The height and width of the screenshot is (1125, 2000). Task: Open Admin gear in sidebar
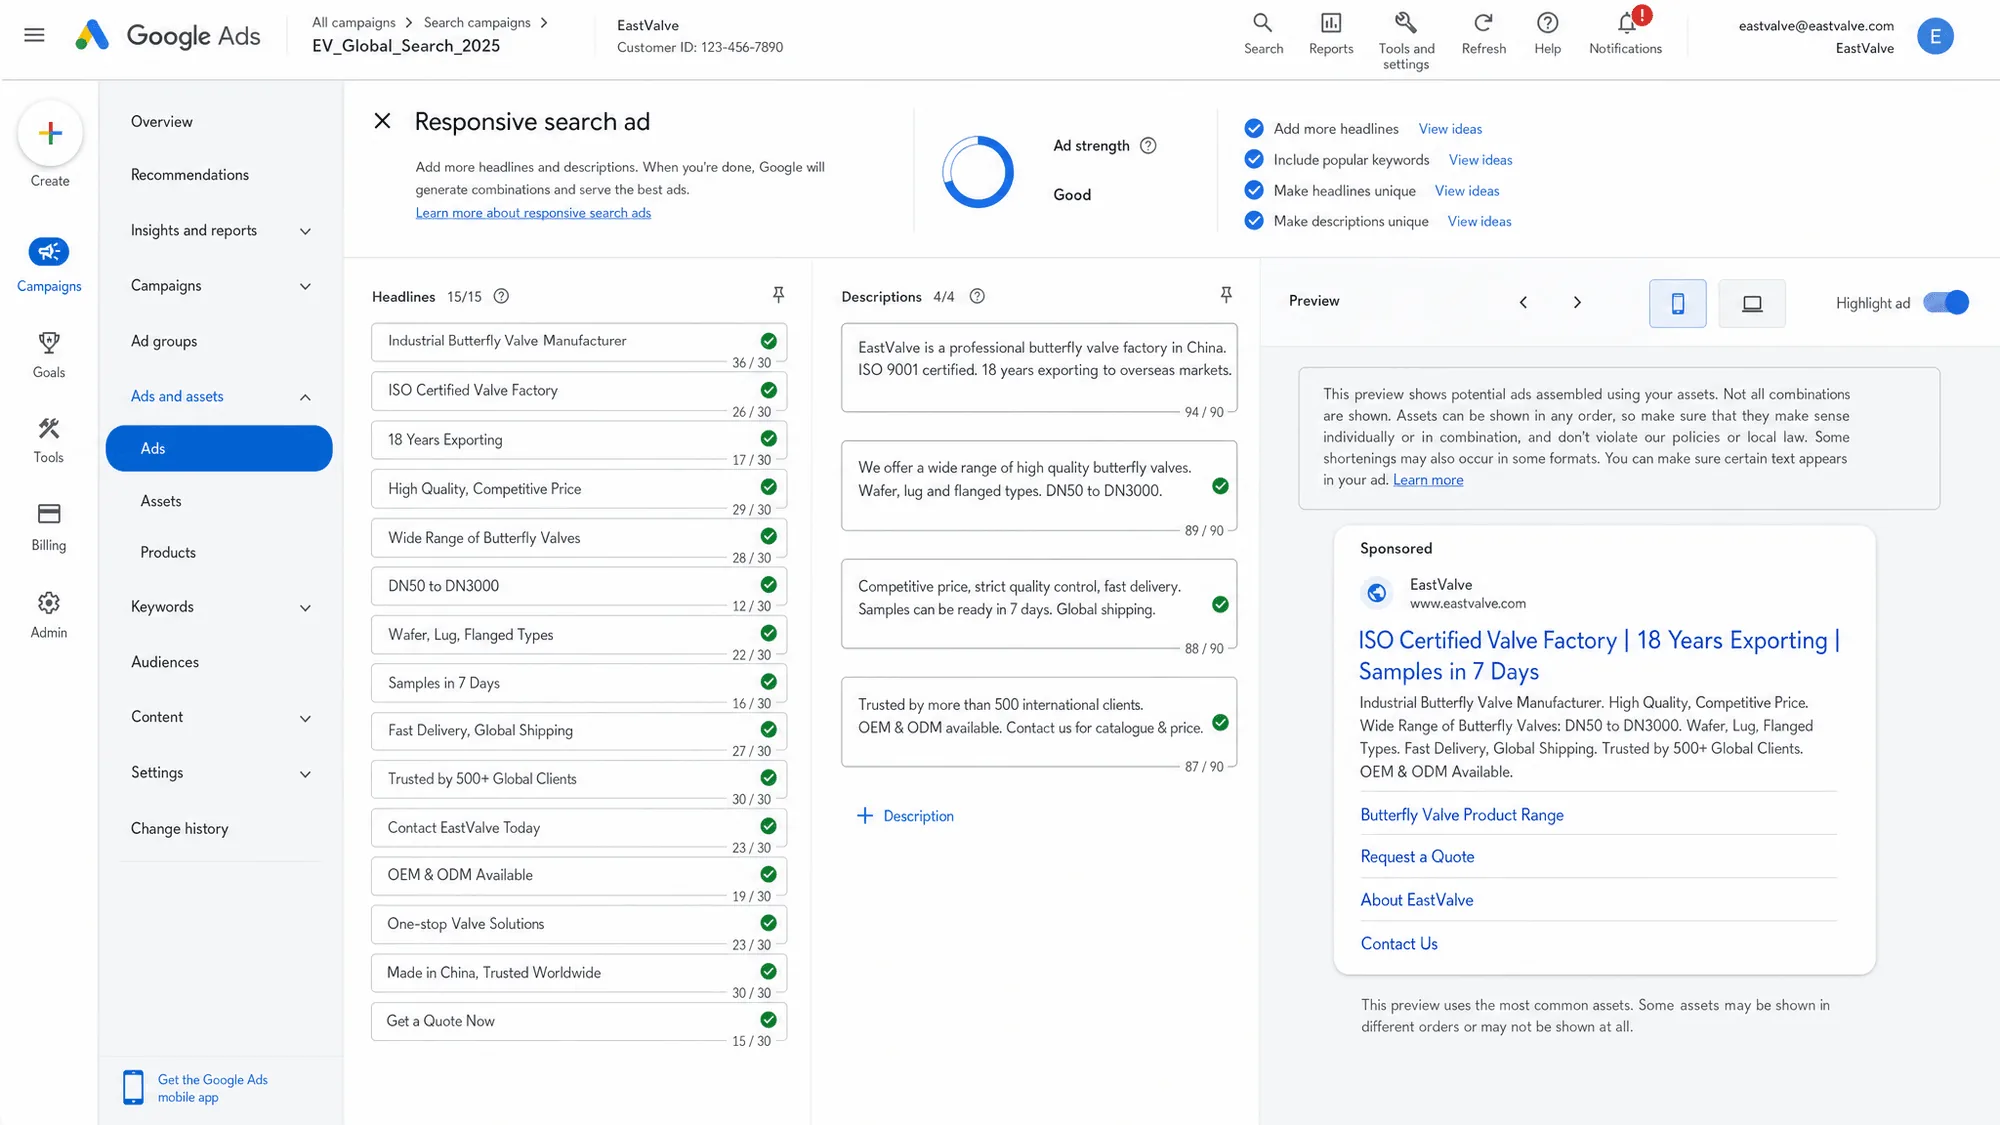[49, 603]
